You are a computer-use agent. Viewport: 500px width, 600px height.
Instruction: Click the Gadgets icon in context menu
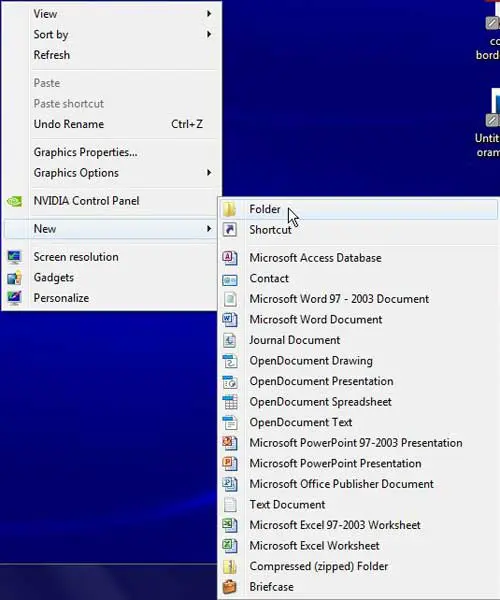[x=15, y=277]
